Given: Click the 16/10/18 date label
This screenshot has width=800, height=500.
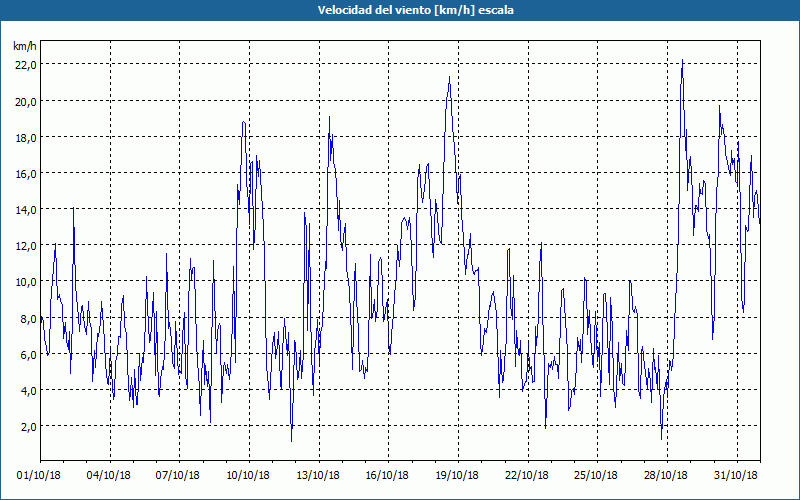Looking at the screenshot, I should pyautogui.click(x=387, y=475).
